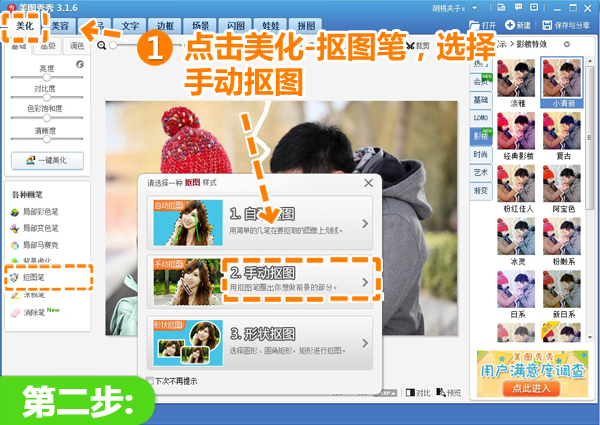This screenshot has width=600, height=425.
Task: Select 时尚 effects category
Action: point(481,155)
